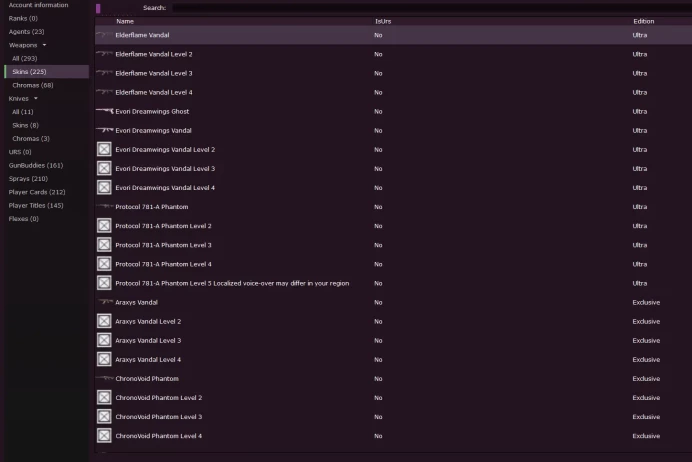This screenshot has height=462, width=692.
Task: Sort by the Edition column header
Action: click(x=643, y=21)
